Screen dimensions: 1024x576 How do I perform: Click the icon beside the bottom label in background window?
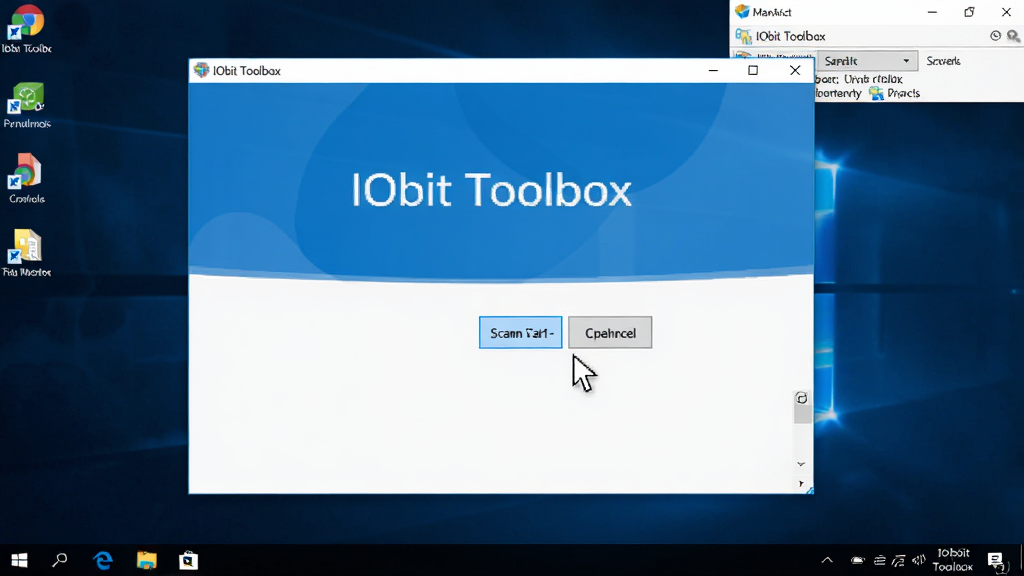tap(876, 93)
